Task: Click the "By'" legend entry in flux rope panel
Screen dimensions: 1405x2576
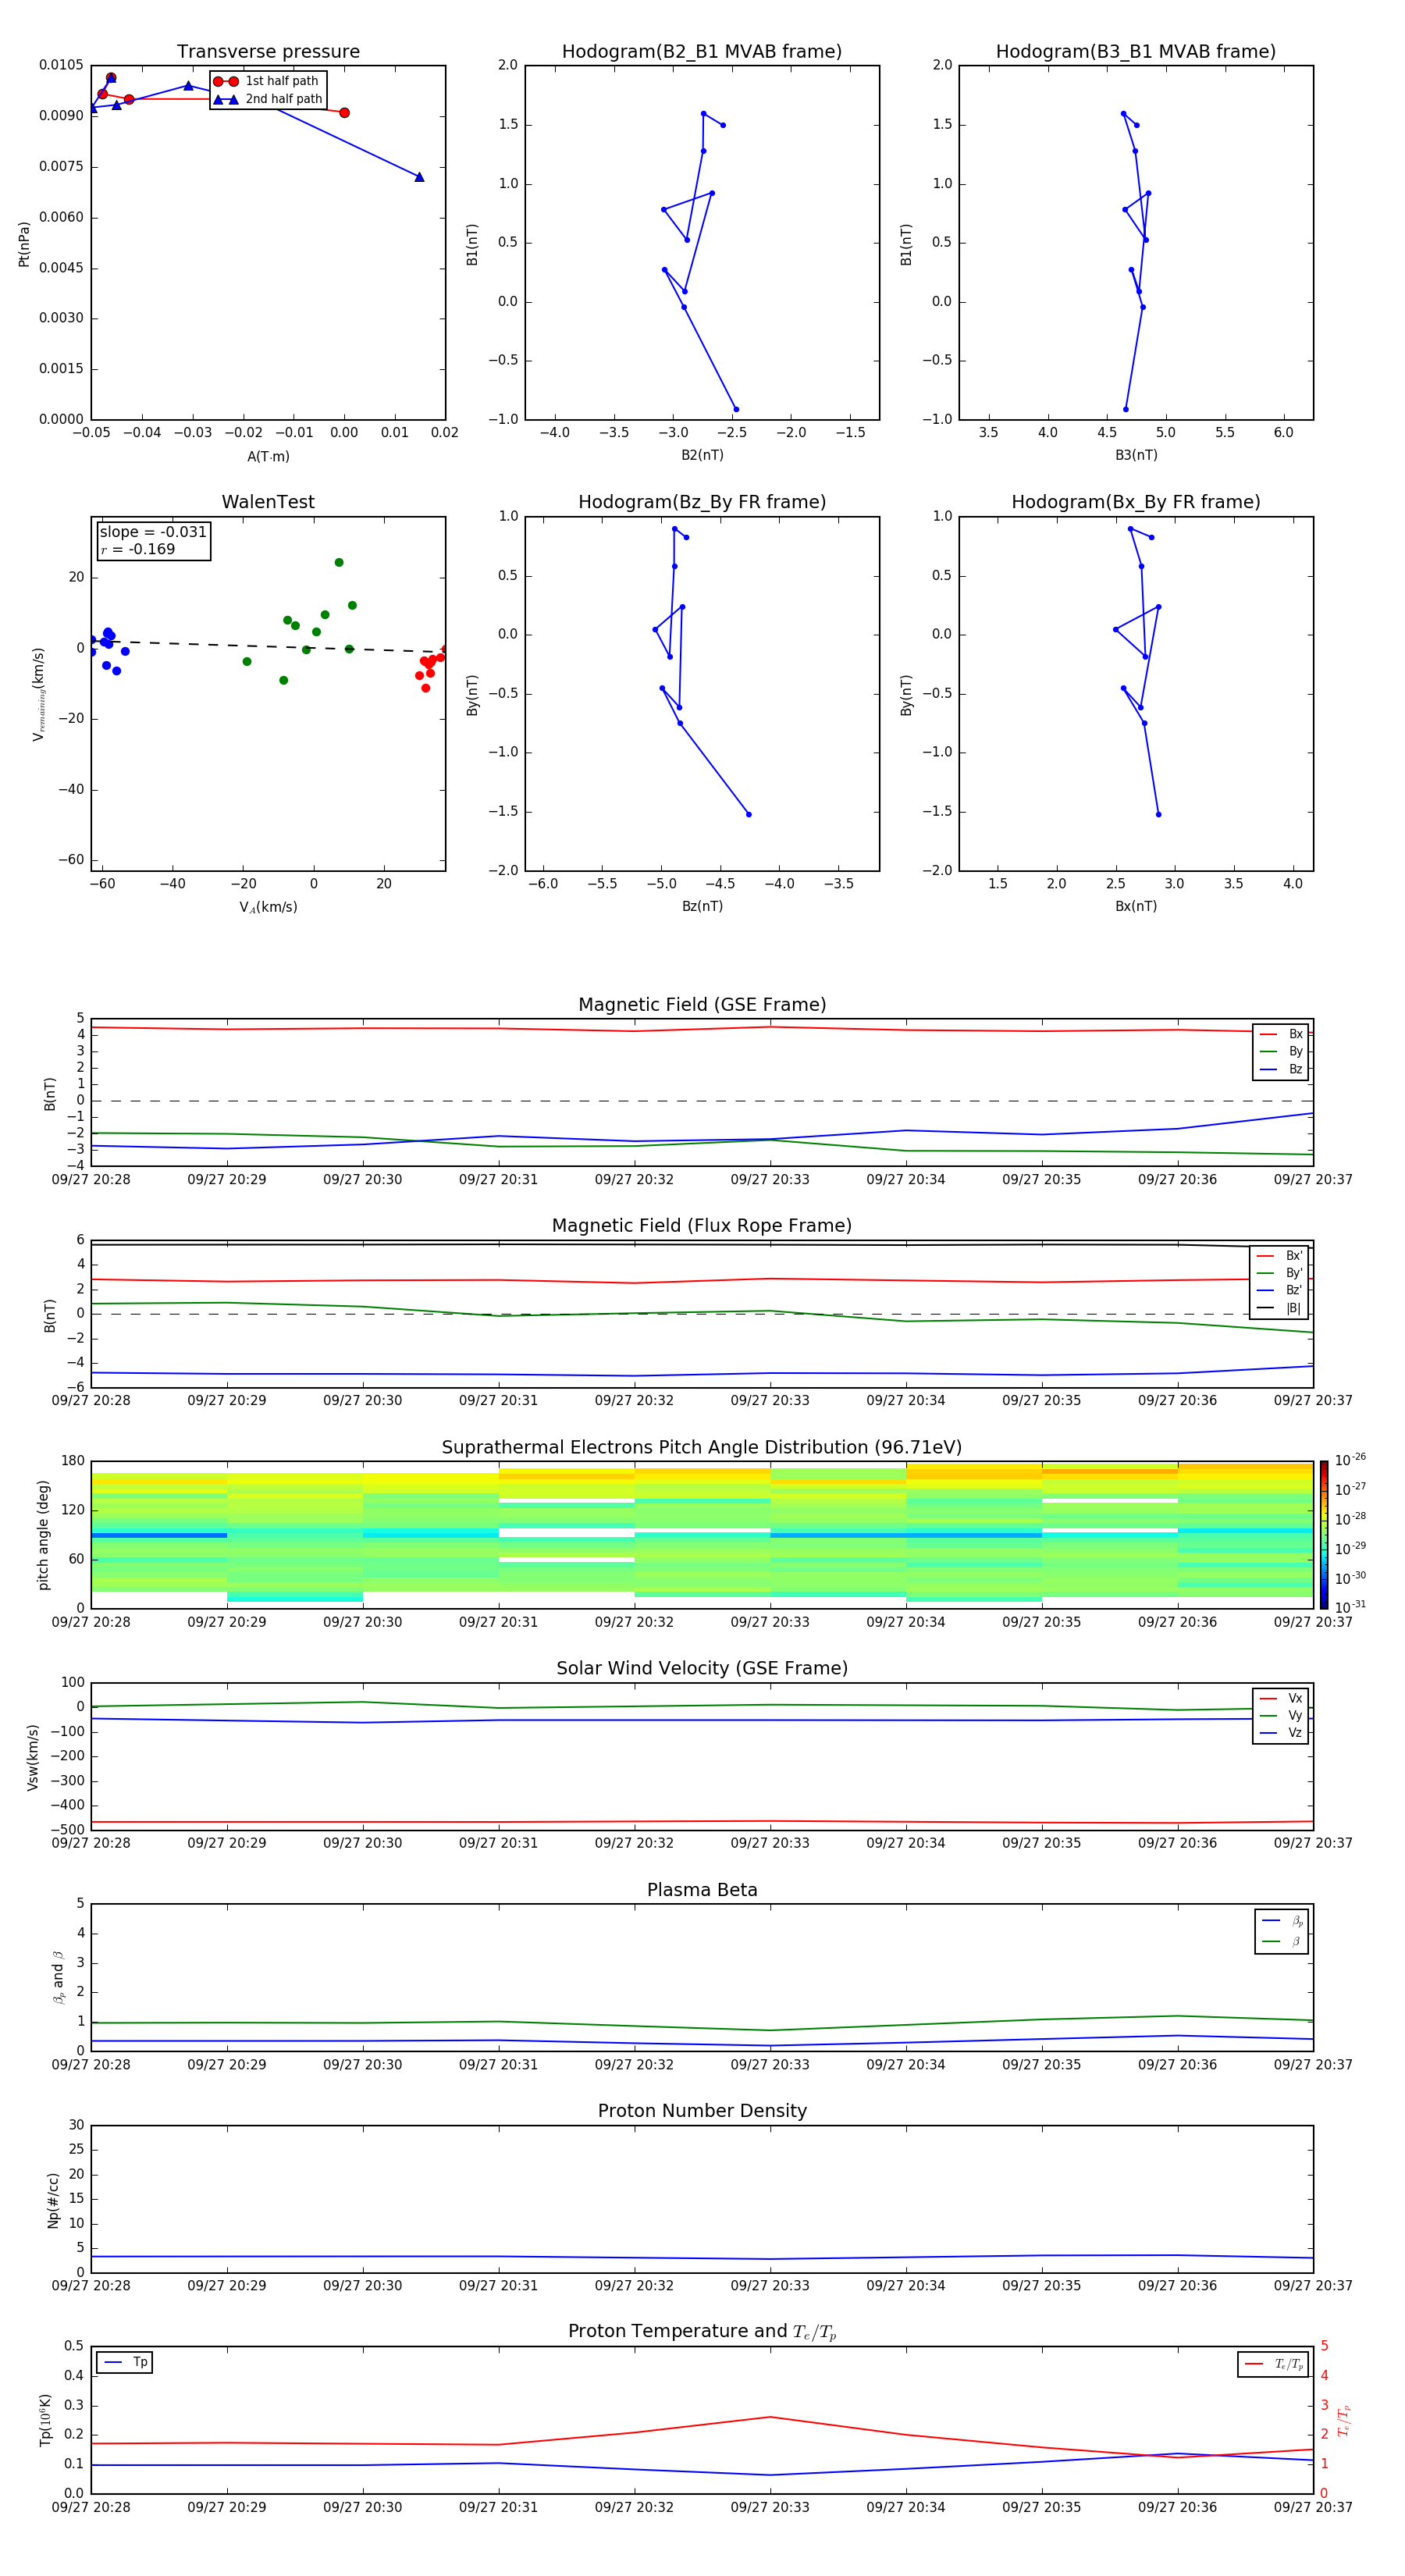Action: (x=1279, y=1273)
